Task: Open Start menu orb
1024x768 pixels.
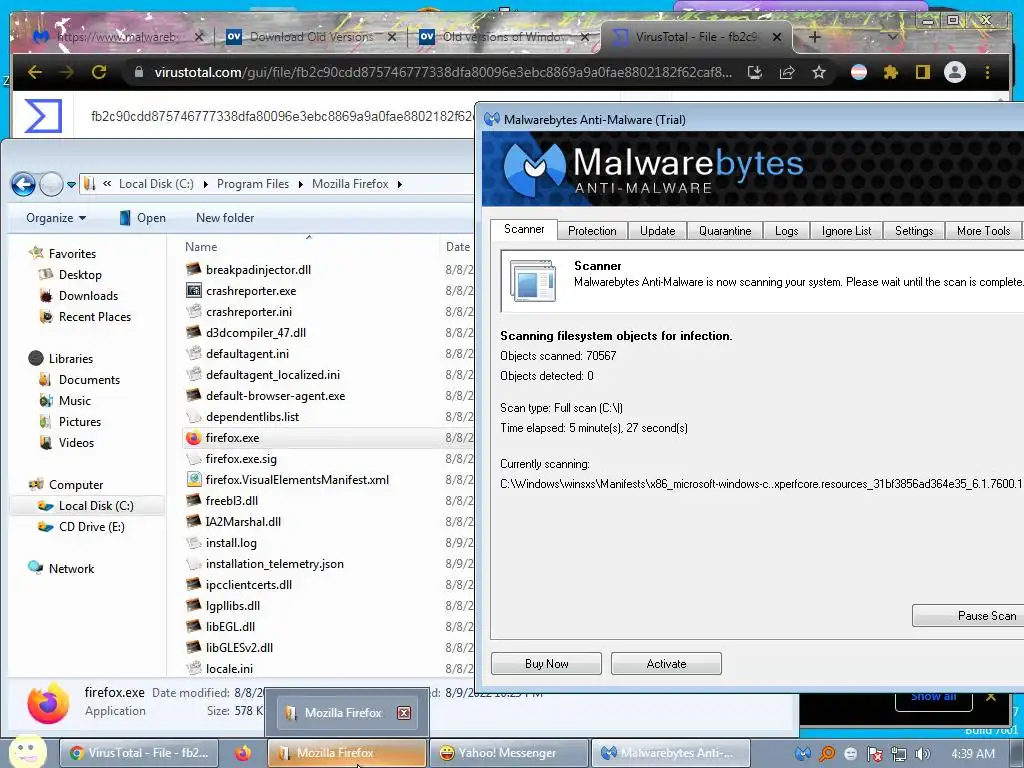Action: click(27, 751)
